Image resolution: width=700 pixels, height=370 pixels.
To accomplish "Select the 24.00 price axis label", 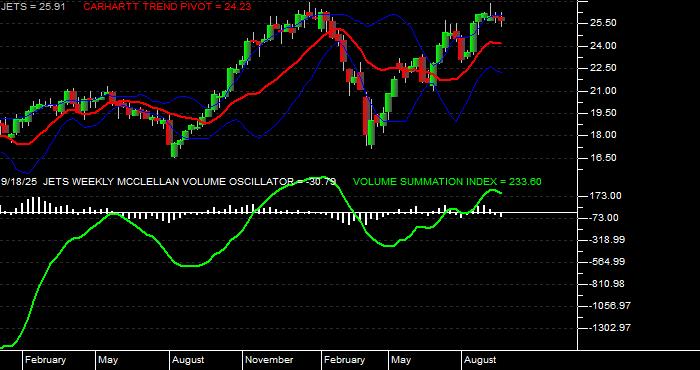I will tap(604, 46).
